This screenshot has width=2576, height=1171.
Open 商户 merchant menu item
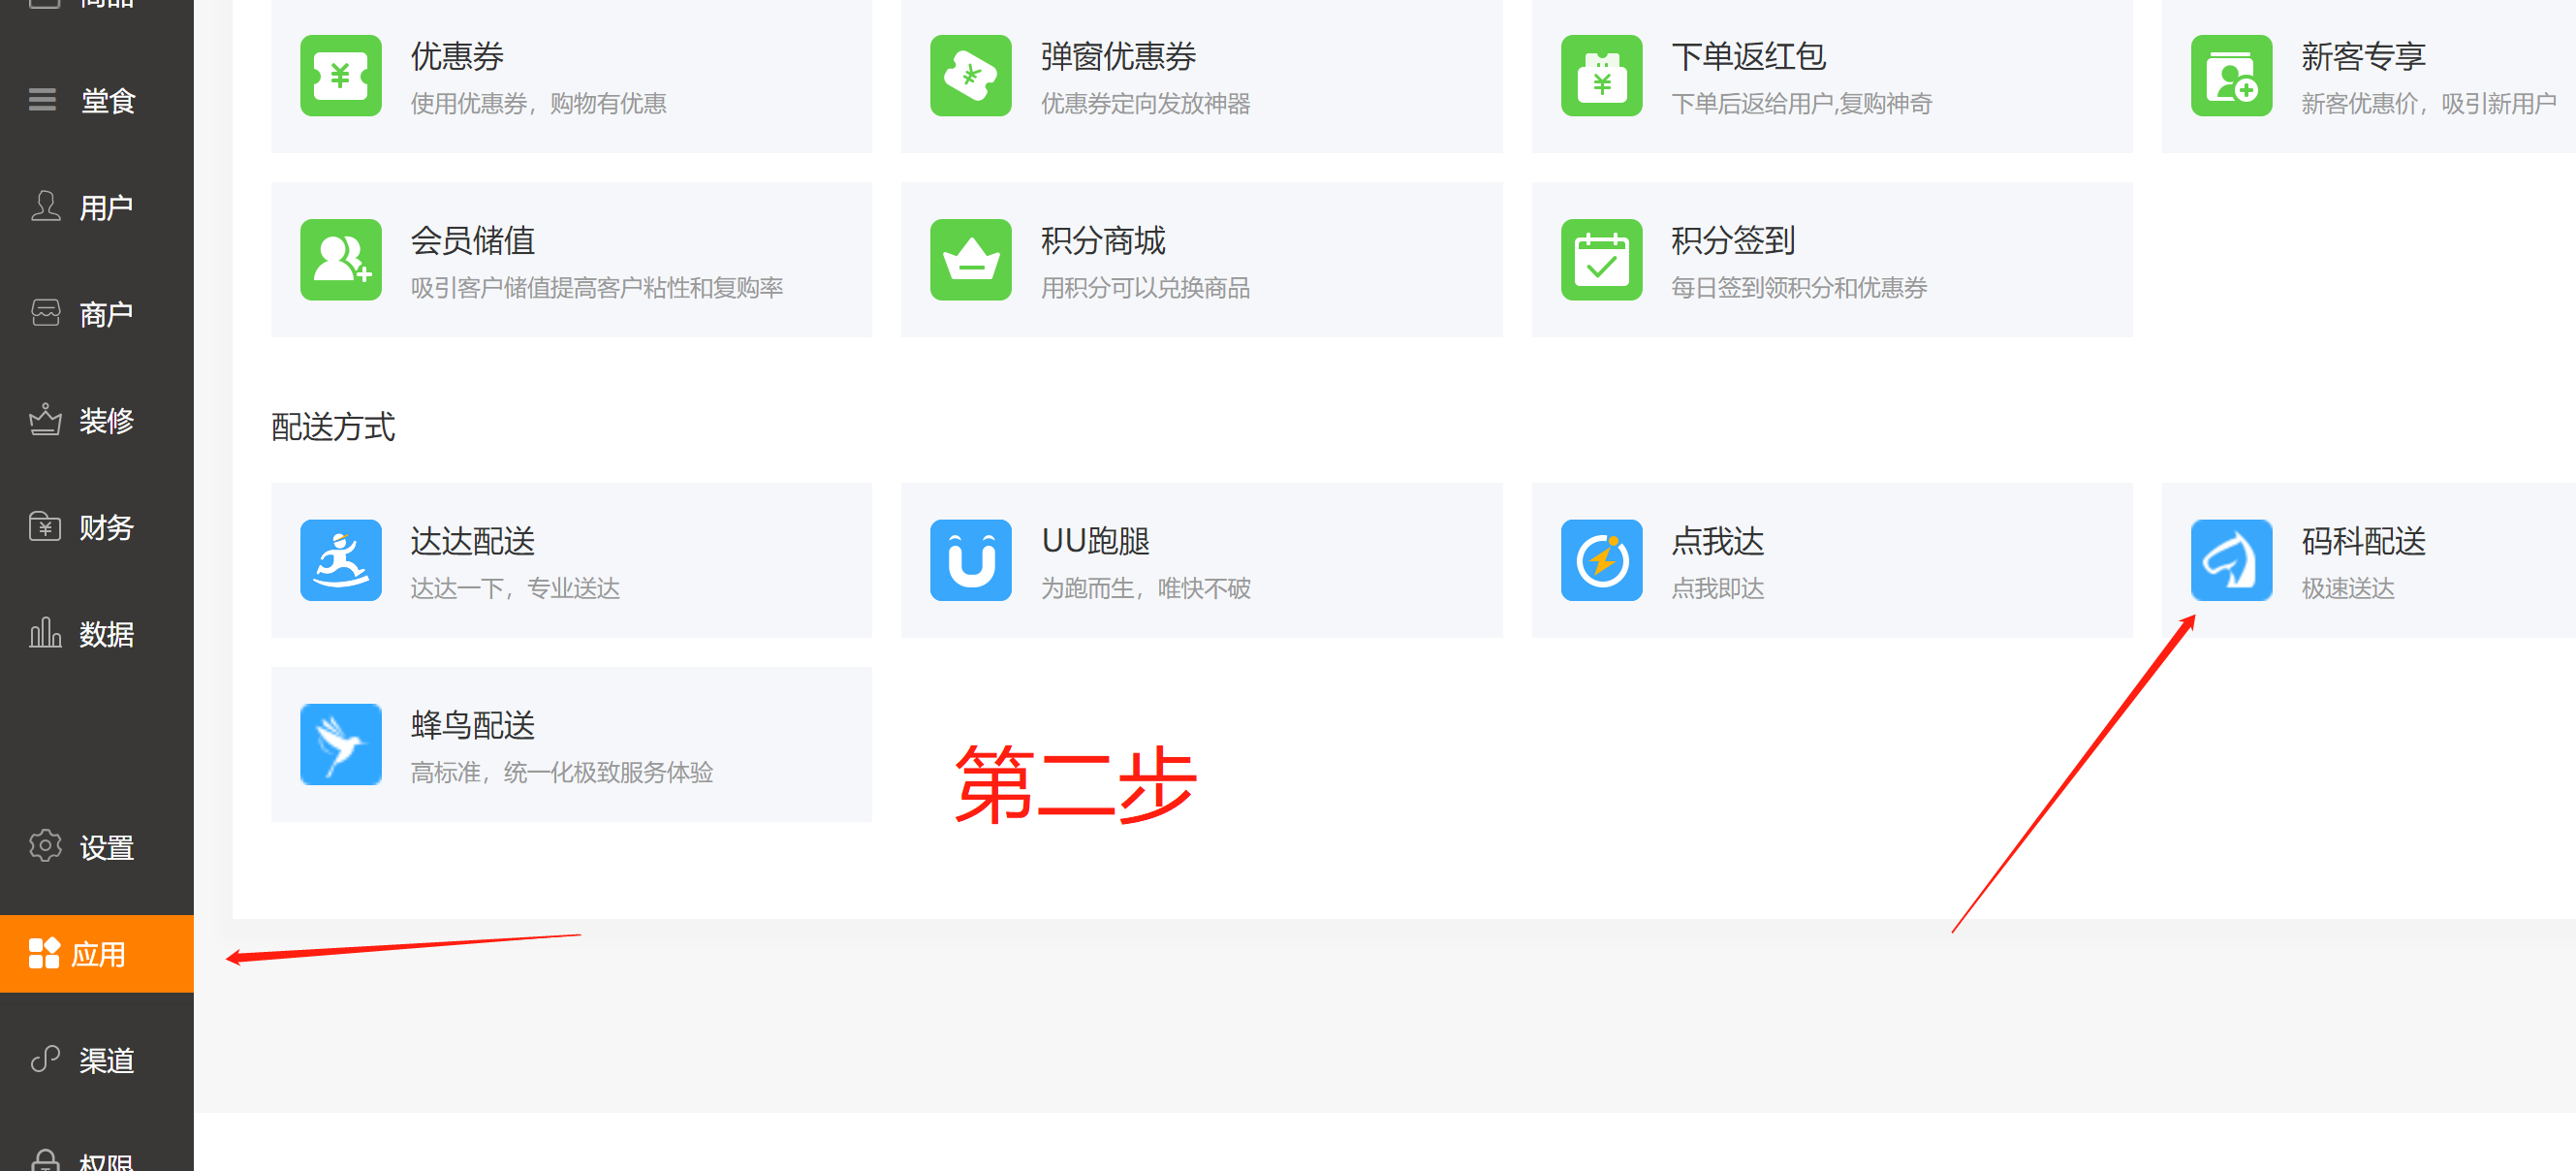point(96,314)
